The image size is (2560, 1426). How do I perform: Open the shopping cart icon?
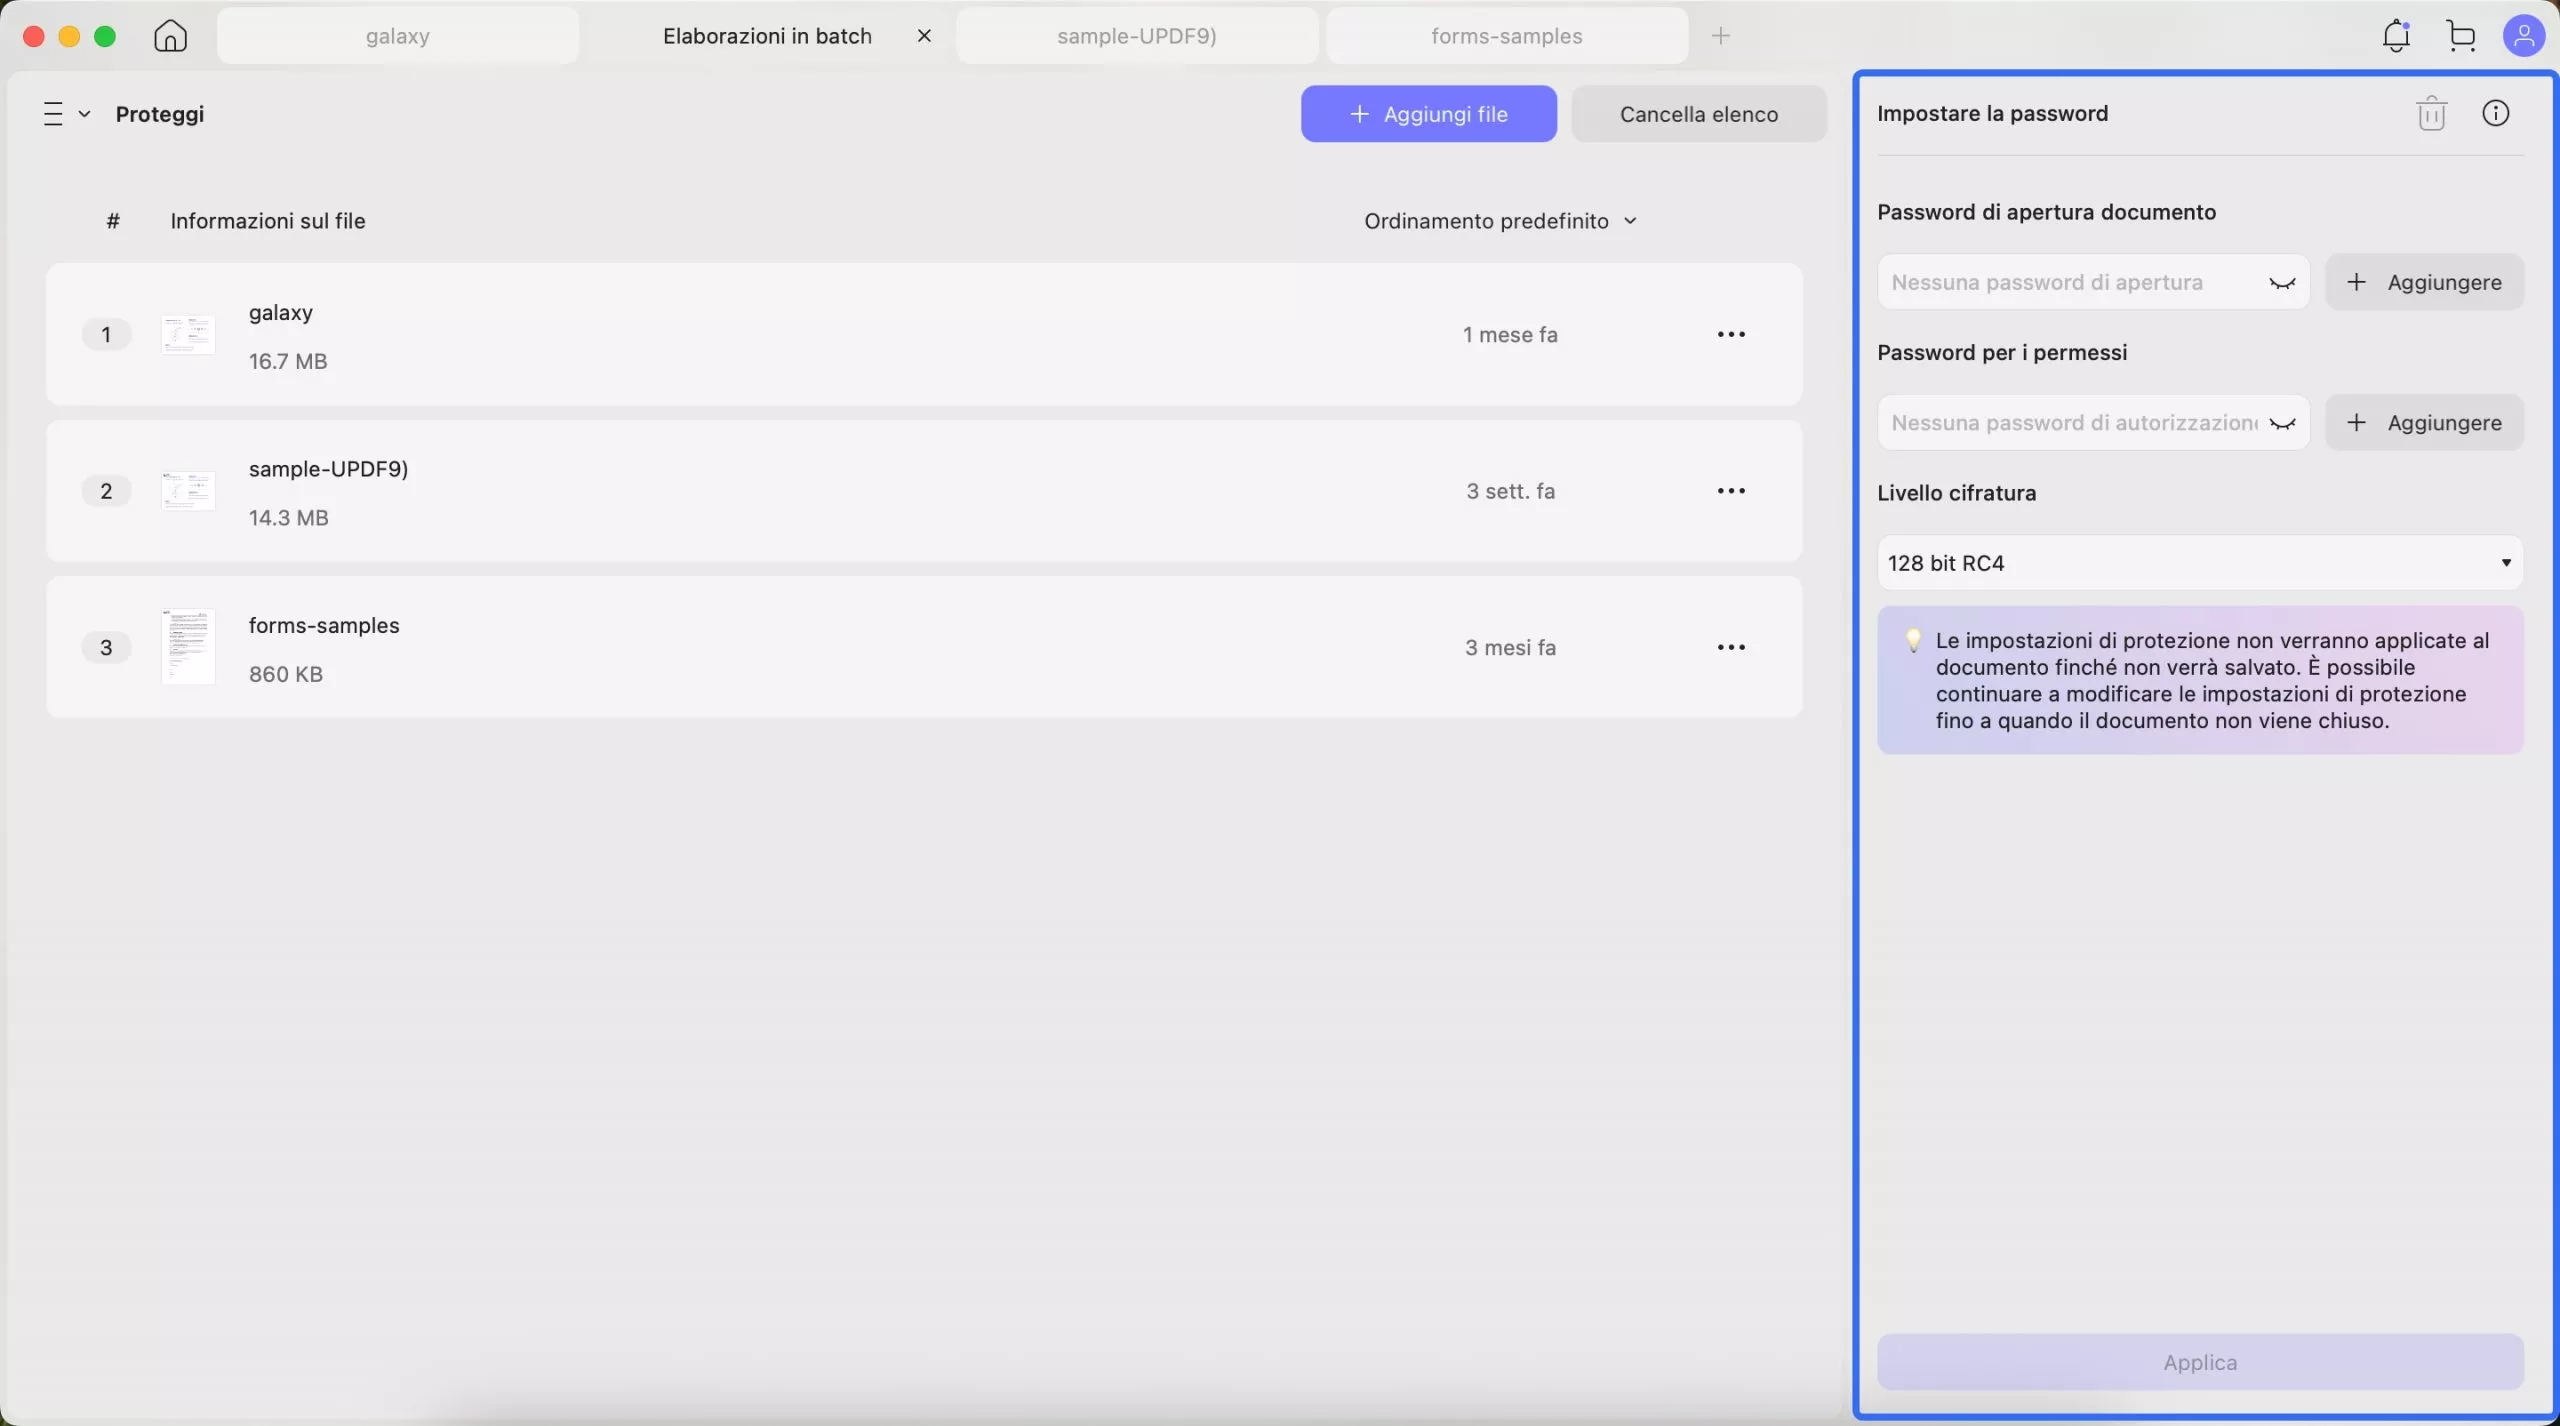(x=2461, y=36)
